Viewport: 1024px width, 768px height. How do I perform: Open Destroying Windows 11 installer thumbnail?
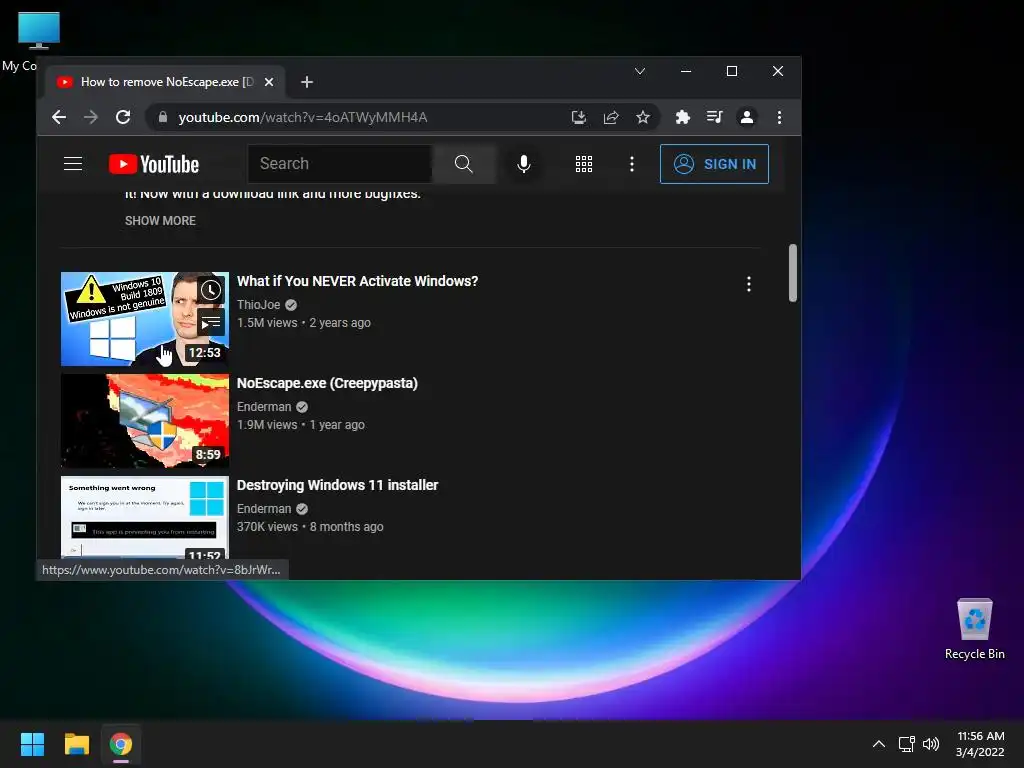pos(145,517)
